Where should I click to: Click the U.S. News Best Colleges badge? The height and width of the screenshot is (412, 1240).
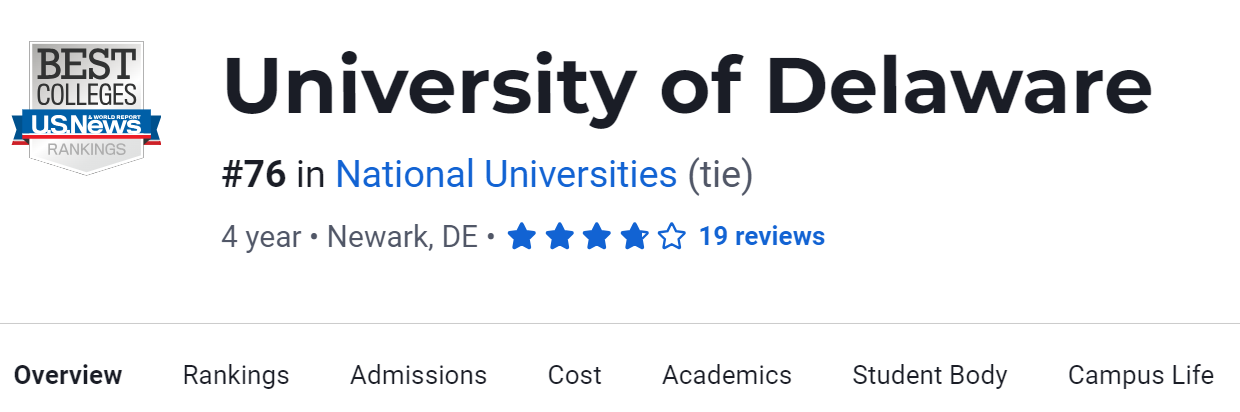click(x=87, y=108)
